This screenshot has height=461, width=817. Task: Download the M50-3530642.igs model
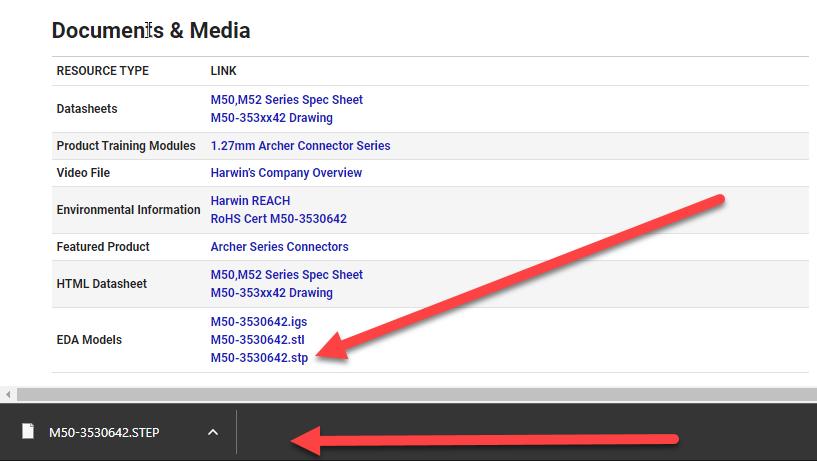(259, 322)
